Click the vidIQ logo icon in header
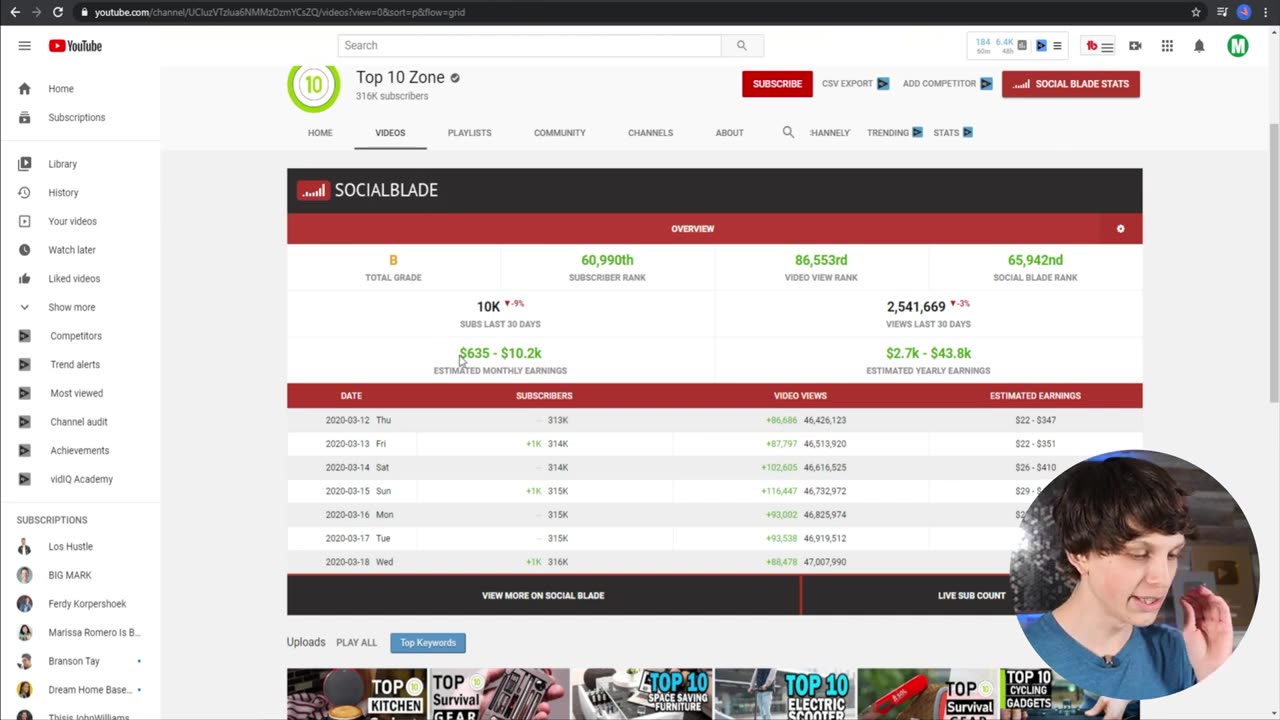The height and width of the screenshot is (720, 1280). tap(1041, 45)
